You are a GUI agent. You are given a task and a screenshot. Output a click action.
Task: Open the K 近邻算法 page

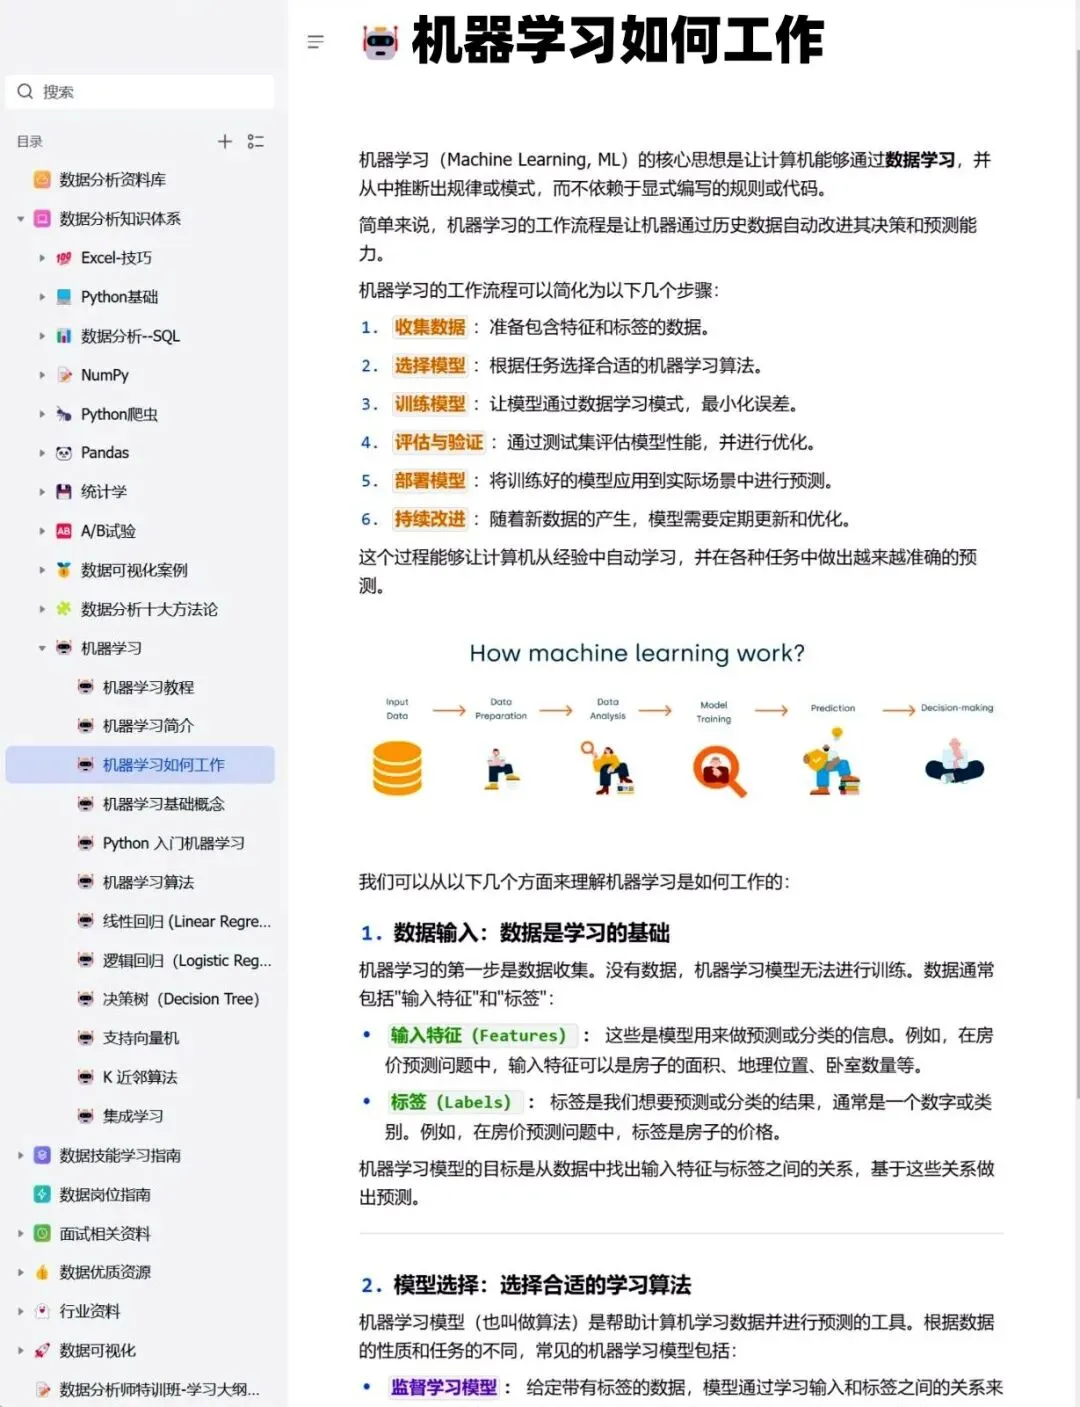140,1077
